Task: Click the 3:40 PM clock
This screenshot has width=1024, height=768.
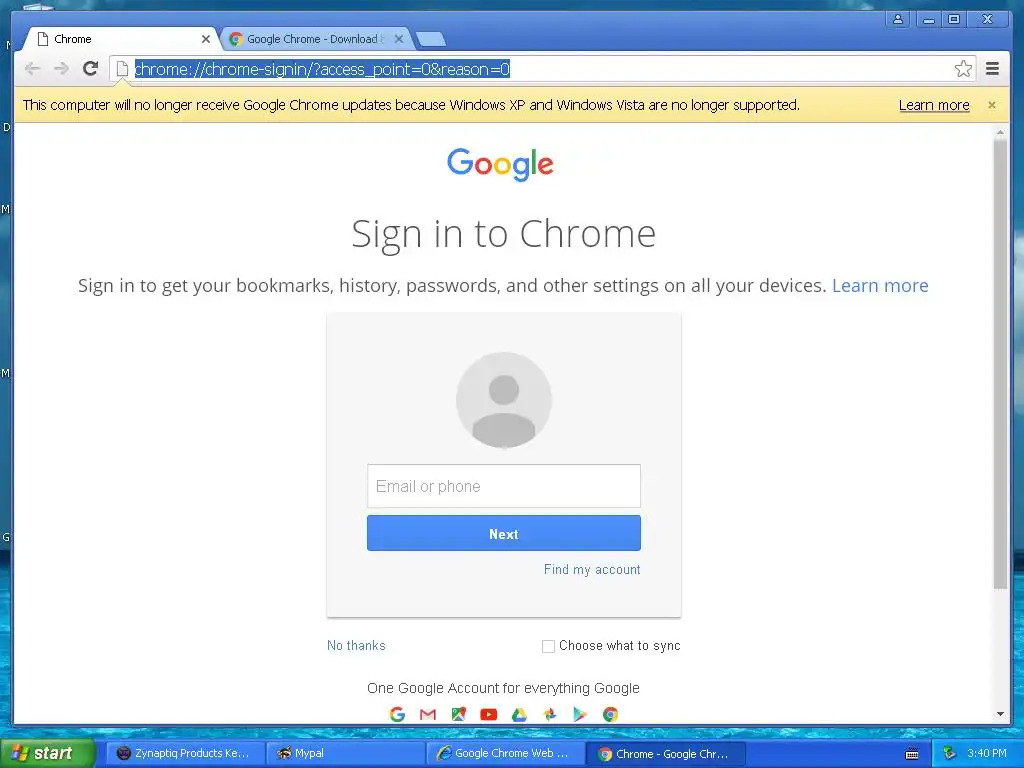Action: tap(986, 753)
